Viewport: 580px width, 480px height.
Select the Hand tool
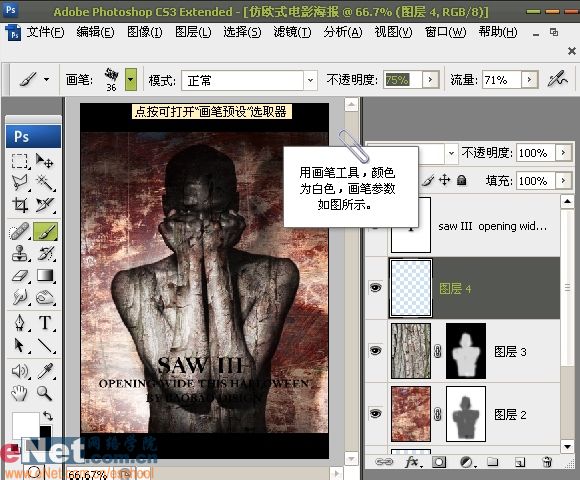(x=19, y=393)
